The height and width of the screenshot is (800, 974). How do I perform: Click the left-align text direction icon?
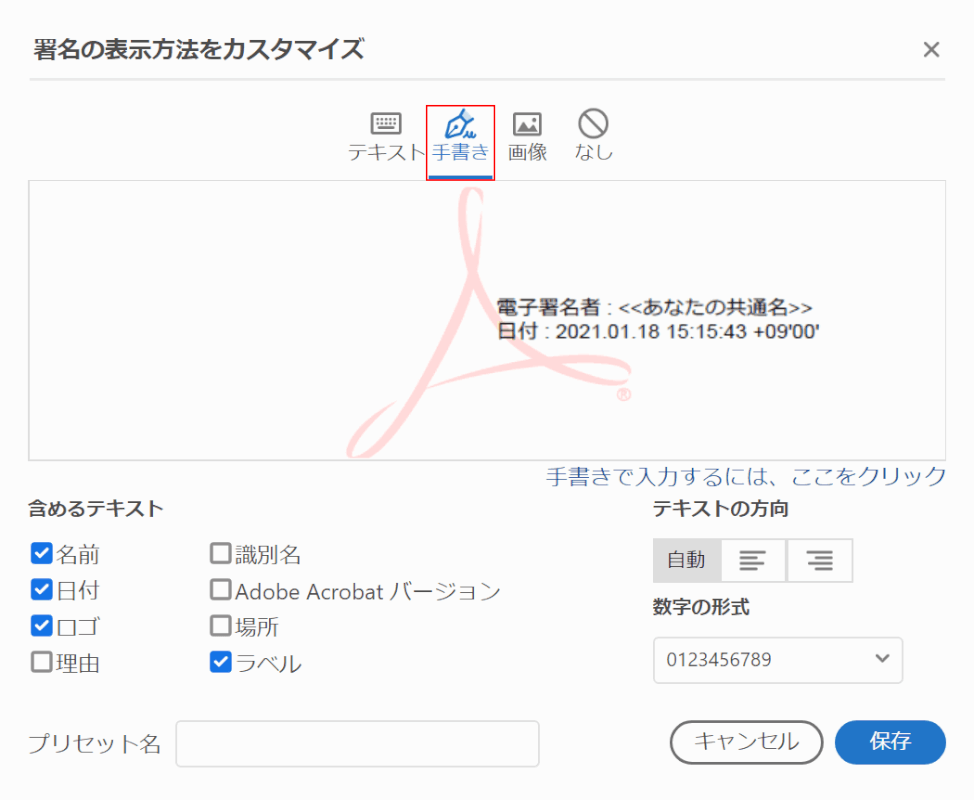(x=753, y=560)
